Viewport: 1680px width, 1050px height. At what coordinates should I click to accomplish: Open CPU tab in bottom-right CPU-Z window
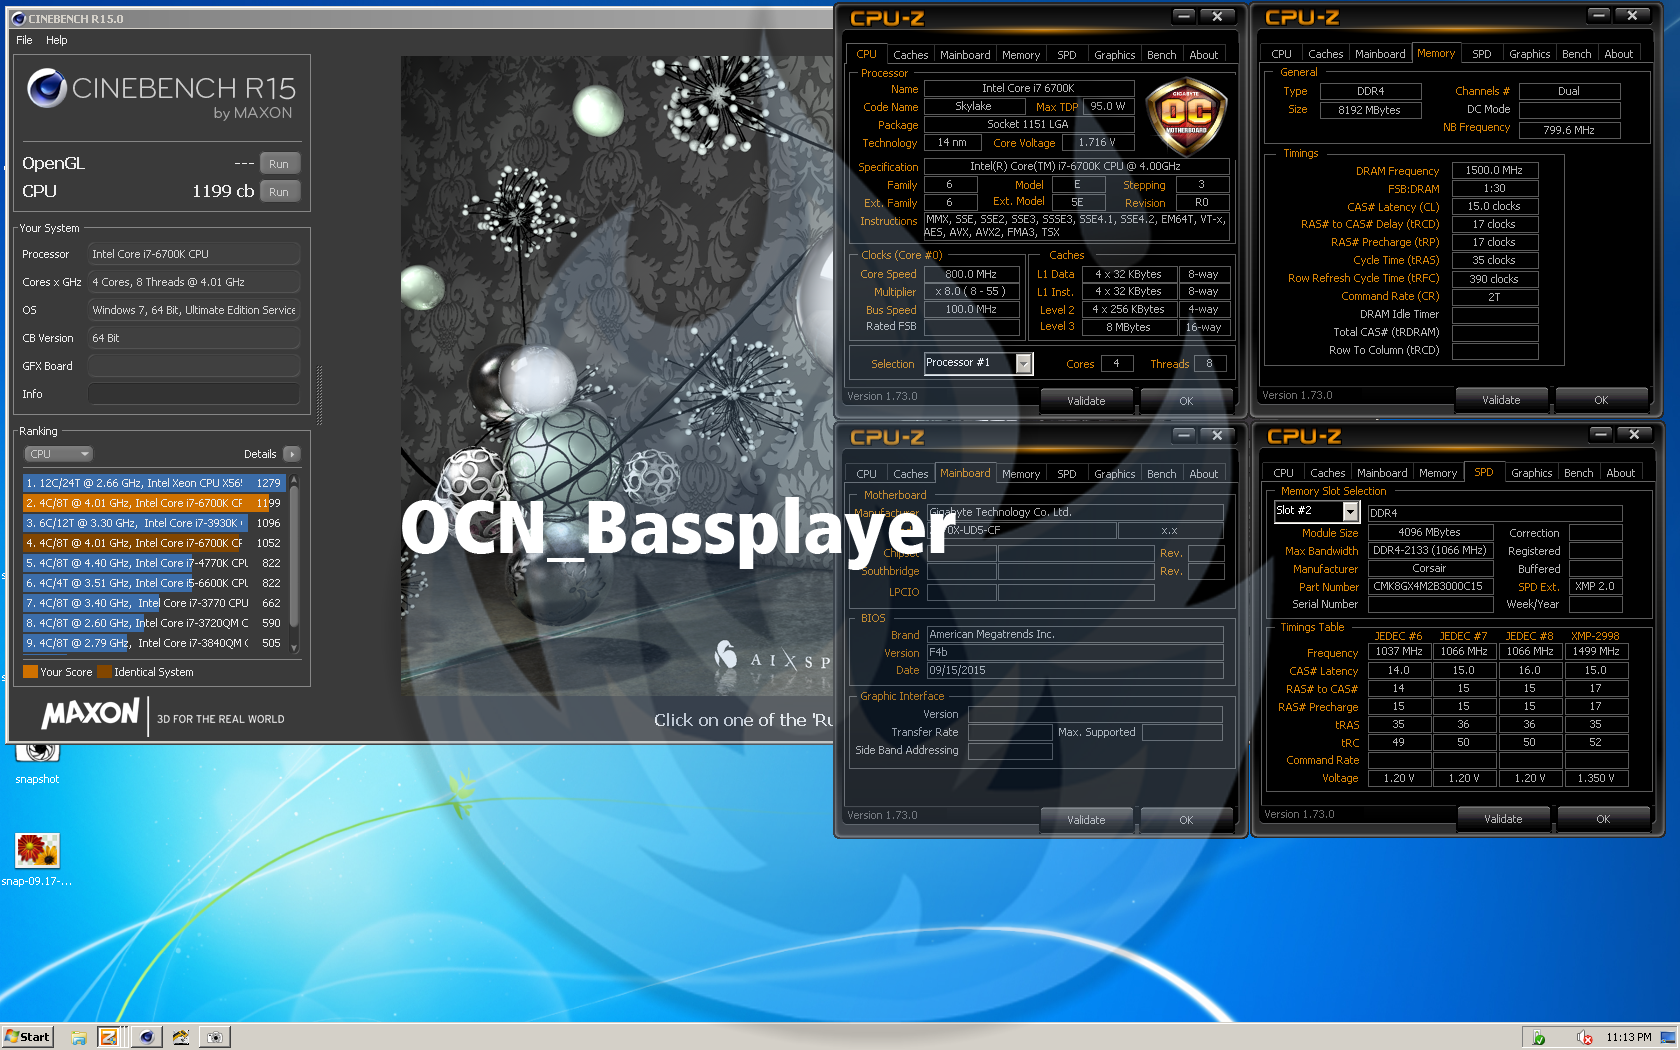click(1283, 473)
